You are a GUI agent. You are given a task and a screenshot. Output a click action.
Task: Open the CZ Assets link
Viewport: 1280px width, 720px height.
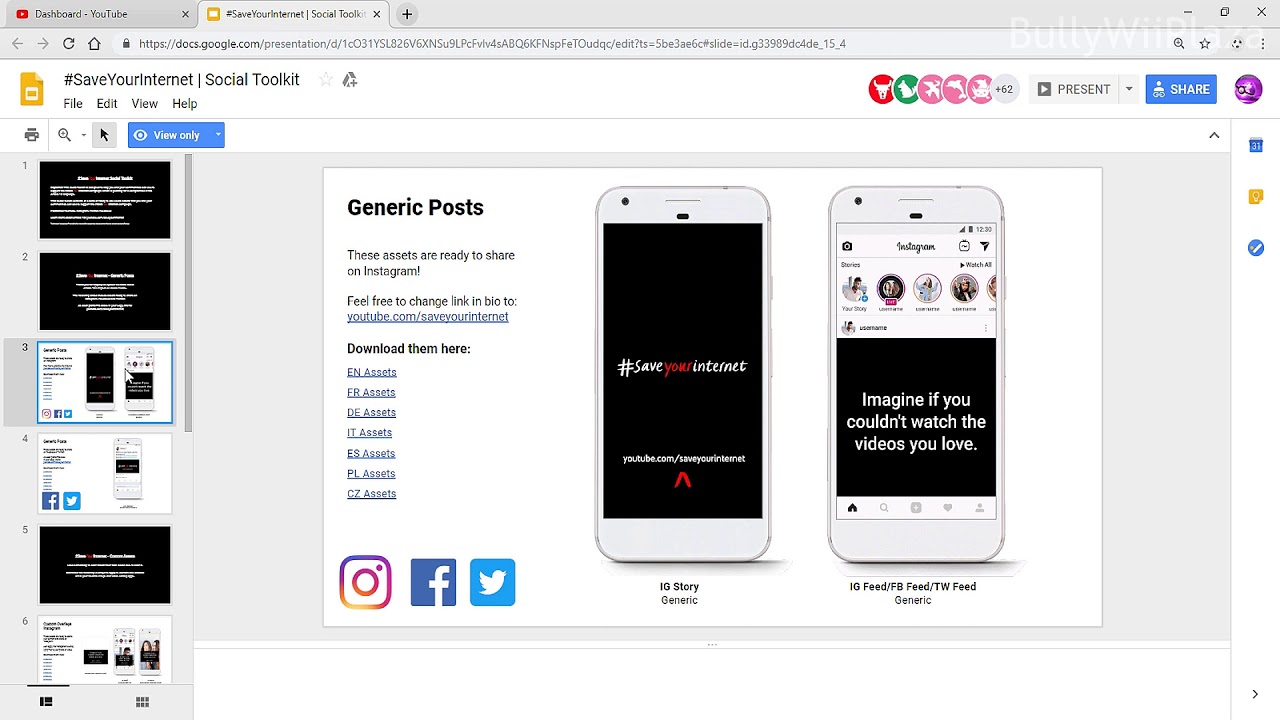pyautogui.click(x=371, y=494)
